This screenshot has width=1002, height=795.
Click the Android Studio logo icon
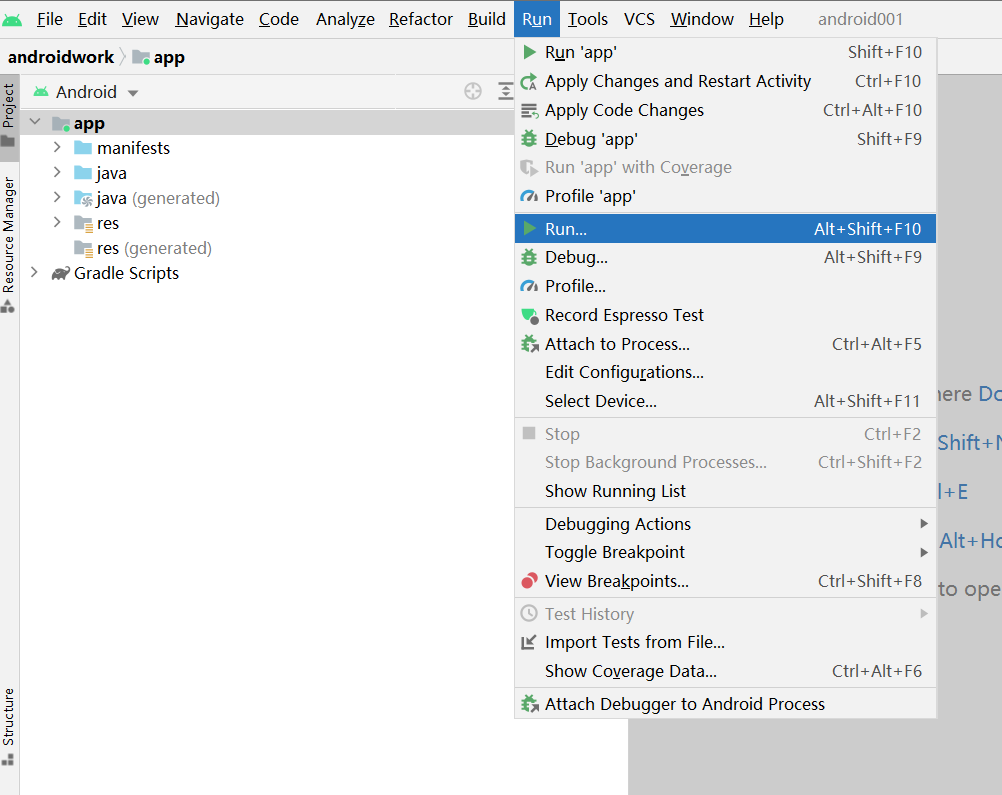(12, 20)
